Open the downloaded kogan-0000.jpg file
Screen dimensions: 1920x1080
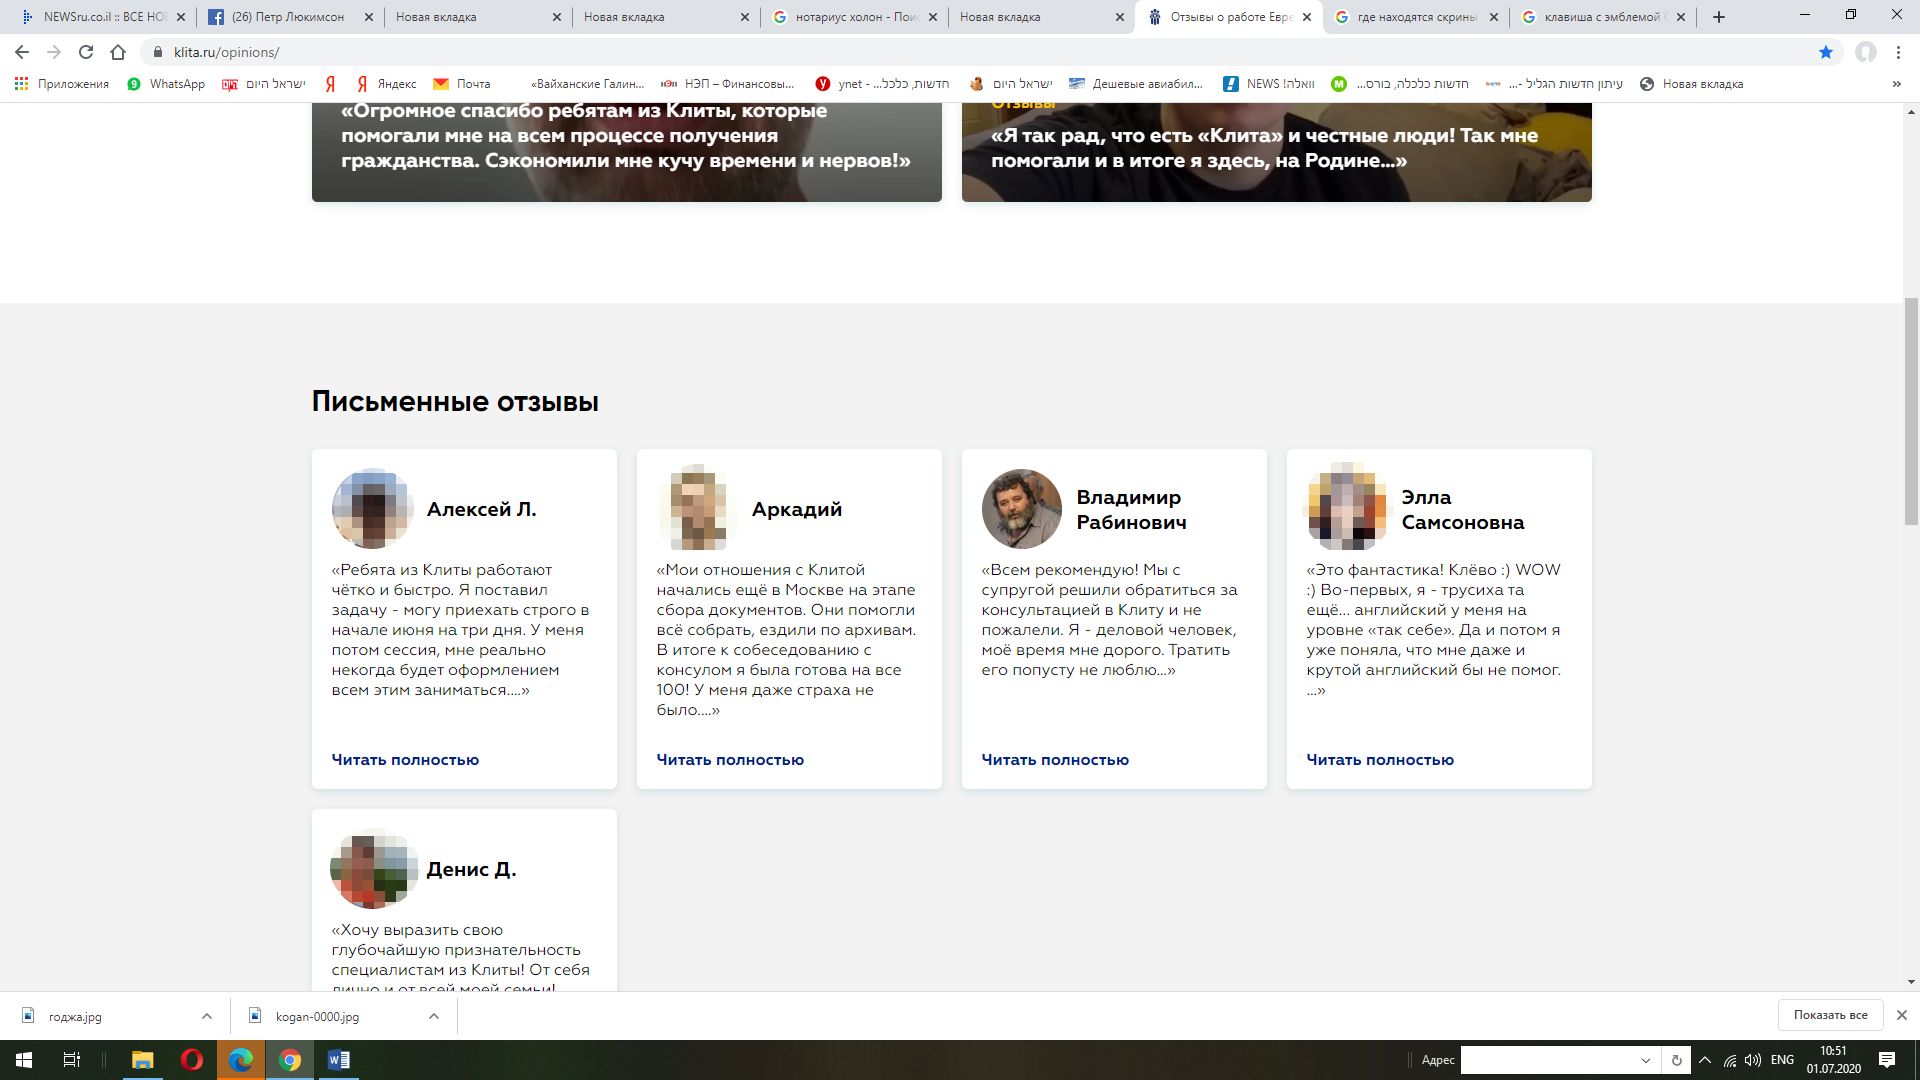click(317, 1016)
